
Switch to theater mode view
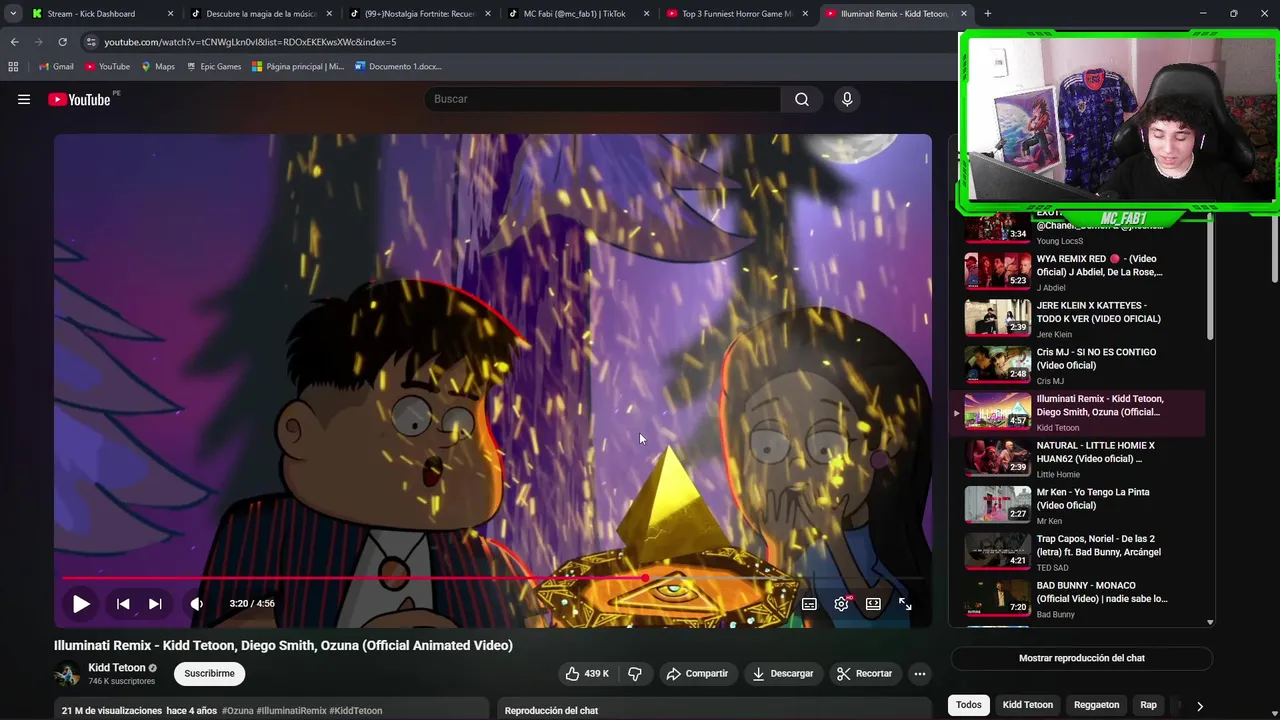tap(873, 604)
